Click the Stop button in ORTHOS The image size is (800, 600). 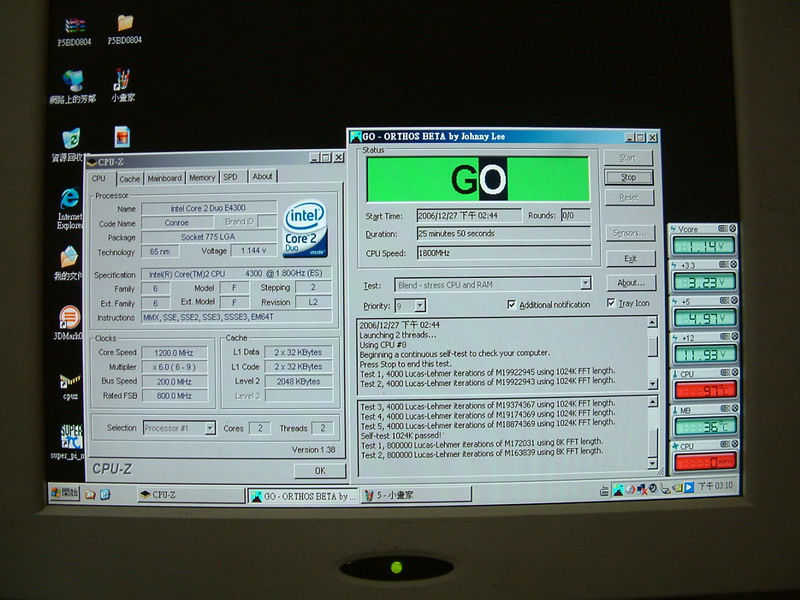[x=629, y=178]
